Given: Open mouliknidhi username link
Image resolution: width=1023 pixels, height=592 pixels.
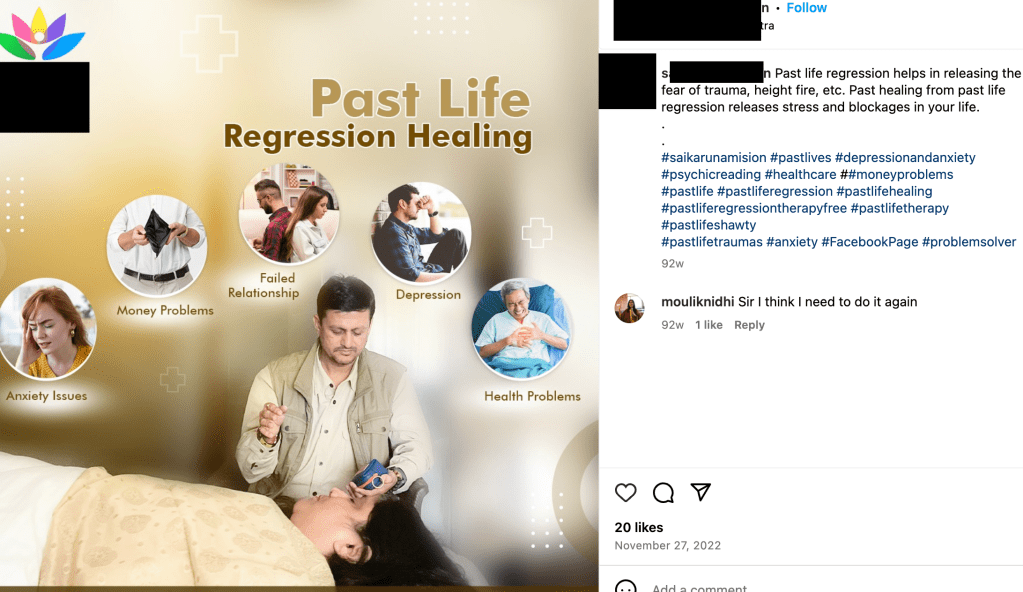Looking at the screenshot, I should tap(697, 302).
